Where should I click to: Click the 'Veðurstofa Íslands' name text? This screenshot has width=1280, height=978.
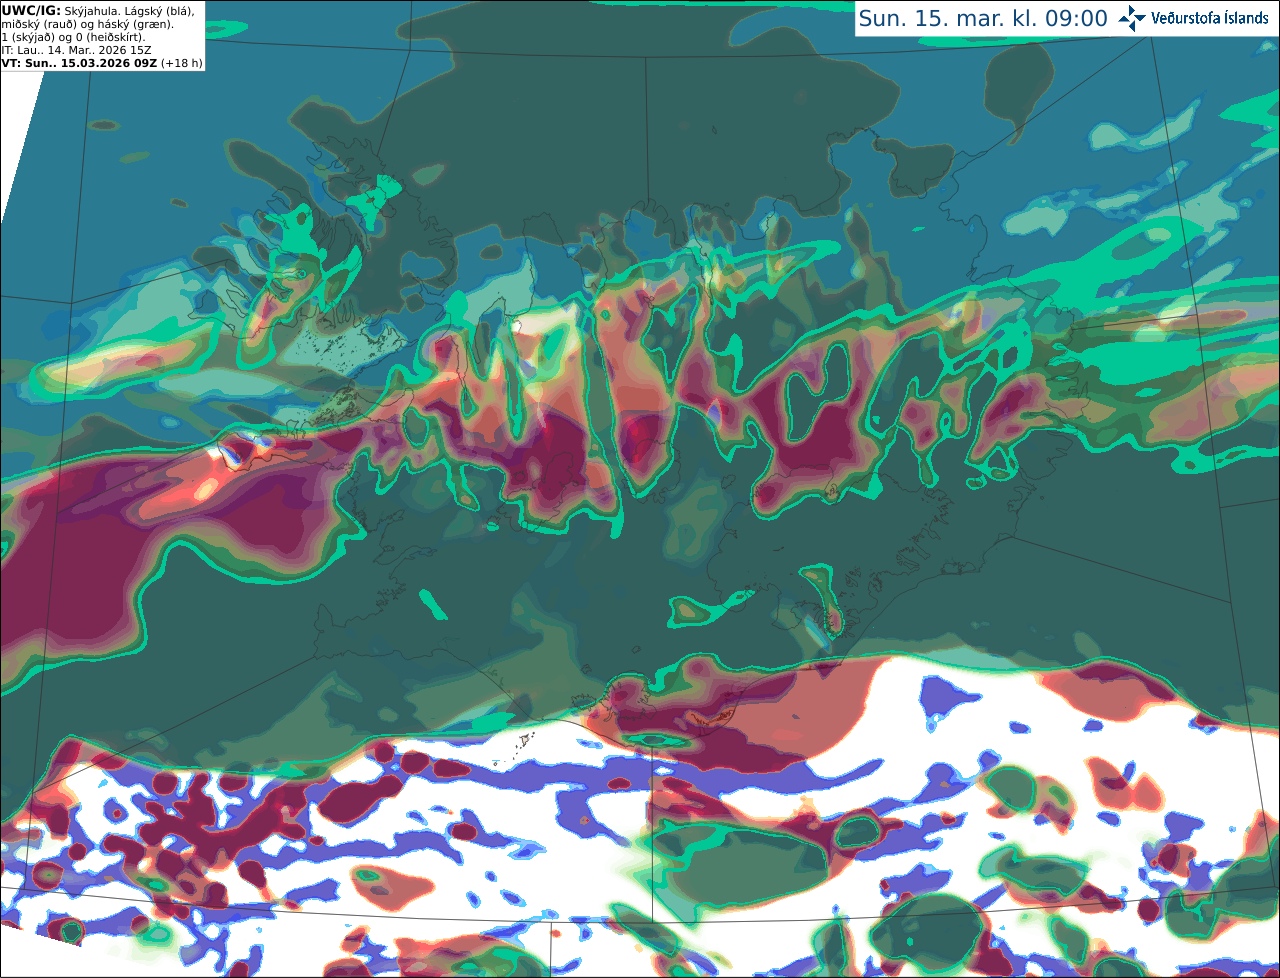click(x=1209, y=18)
